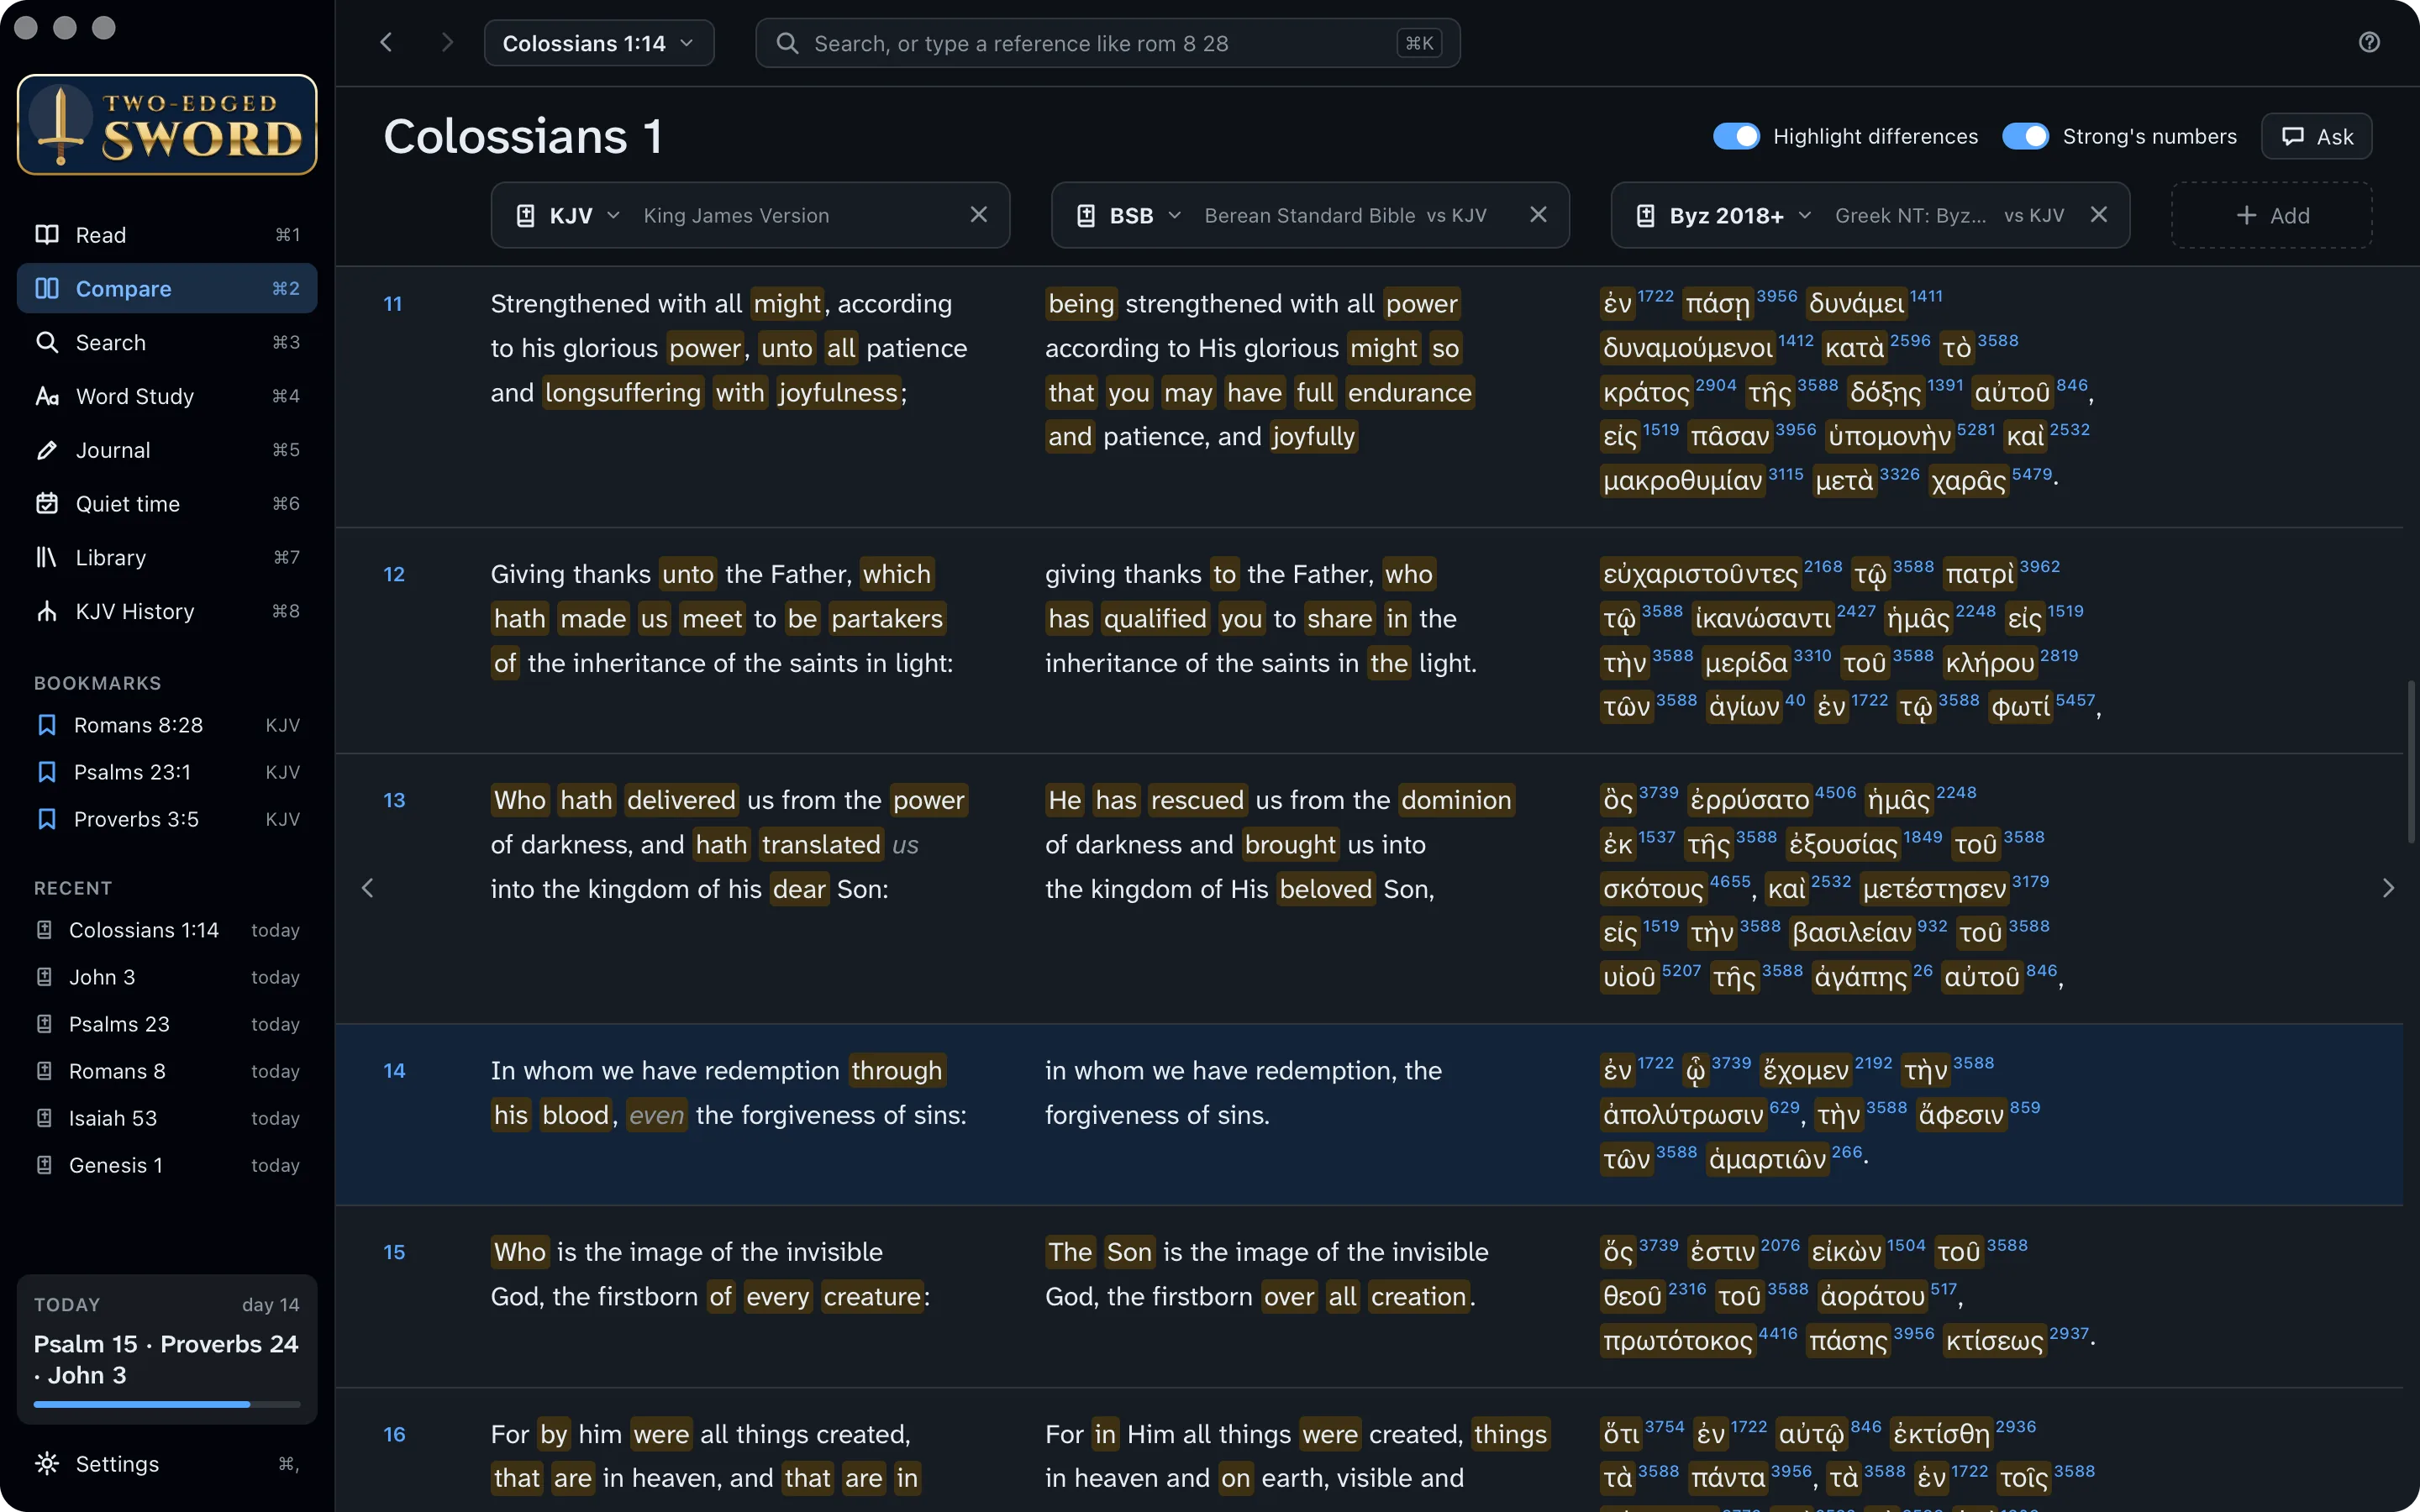2420x1512 pixels.
Task: Open recent passage Isaiah 53
Action: (x=167, y=1118)
